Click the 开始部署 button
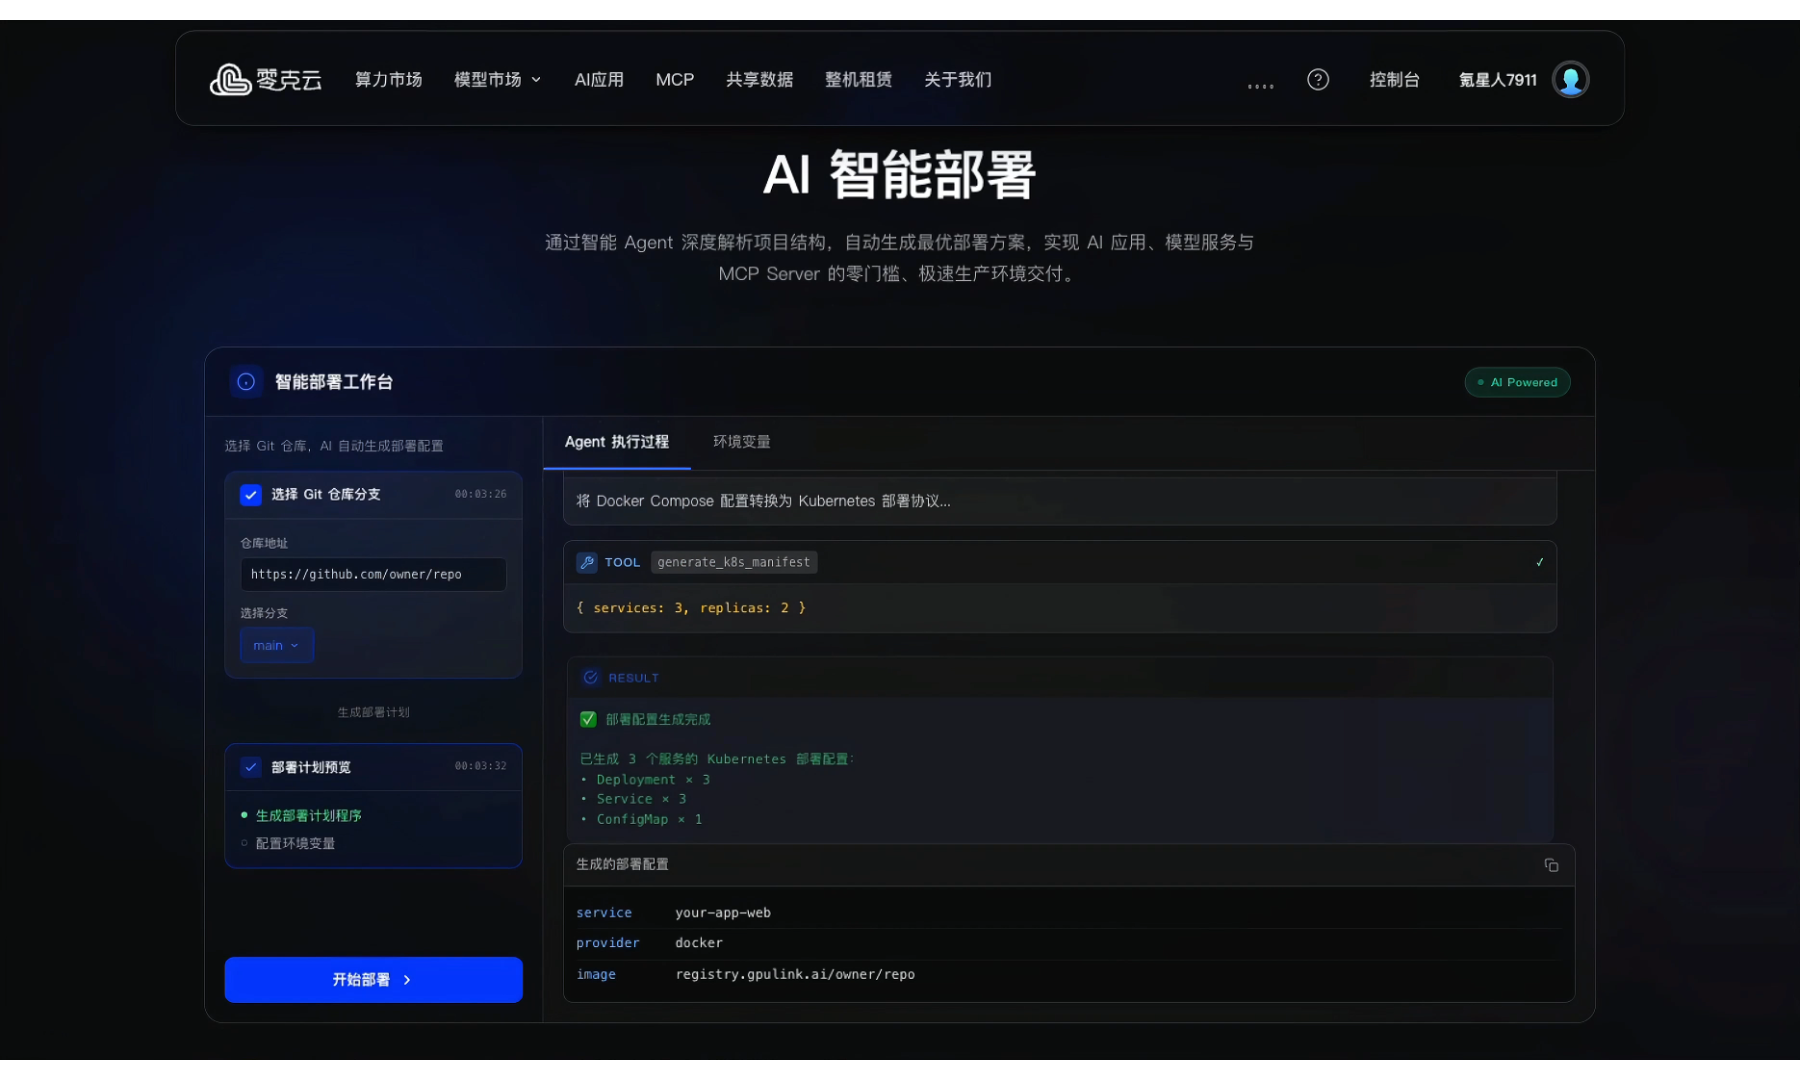The width and height of the screenshot is (1800, 1080). (x=373, y=980)
